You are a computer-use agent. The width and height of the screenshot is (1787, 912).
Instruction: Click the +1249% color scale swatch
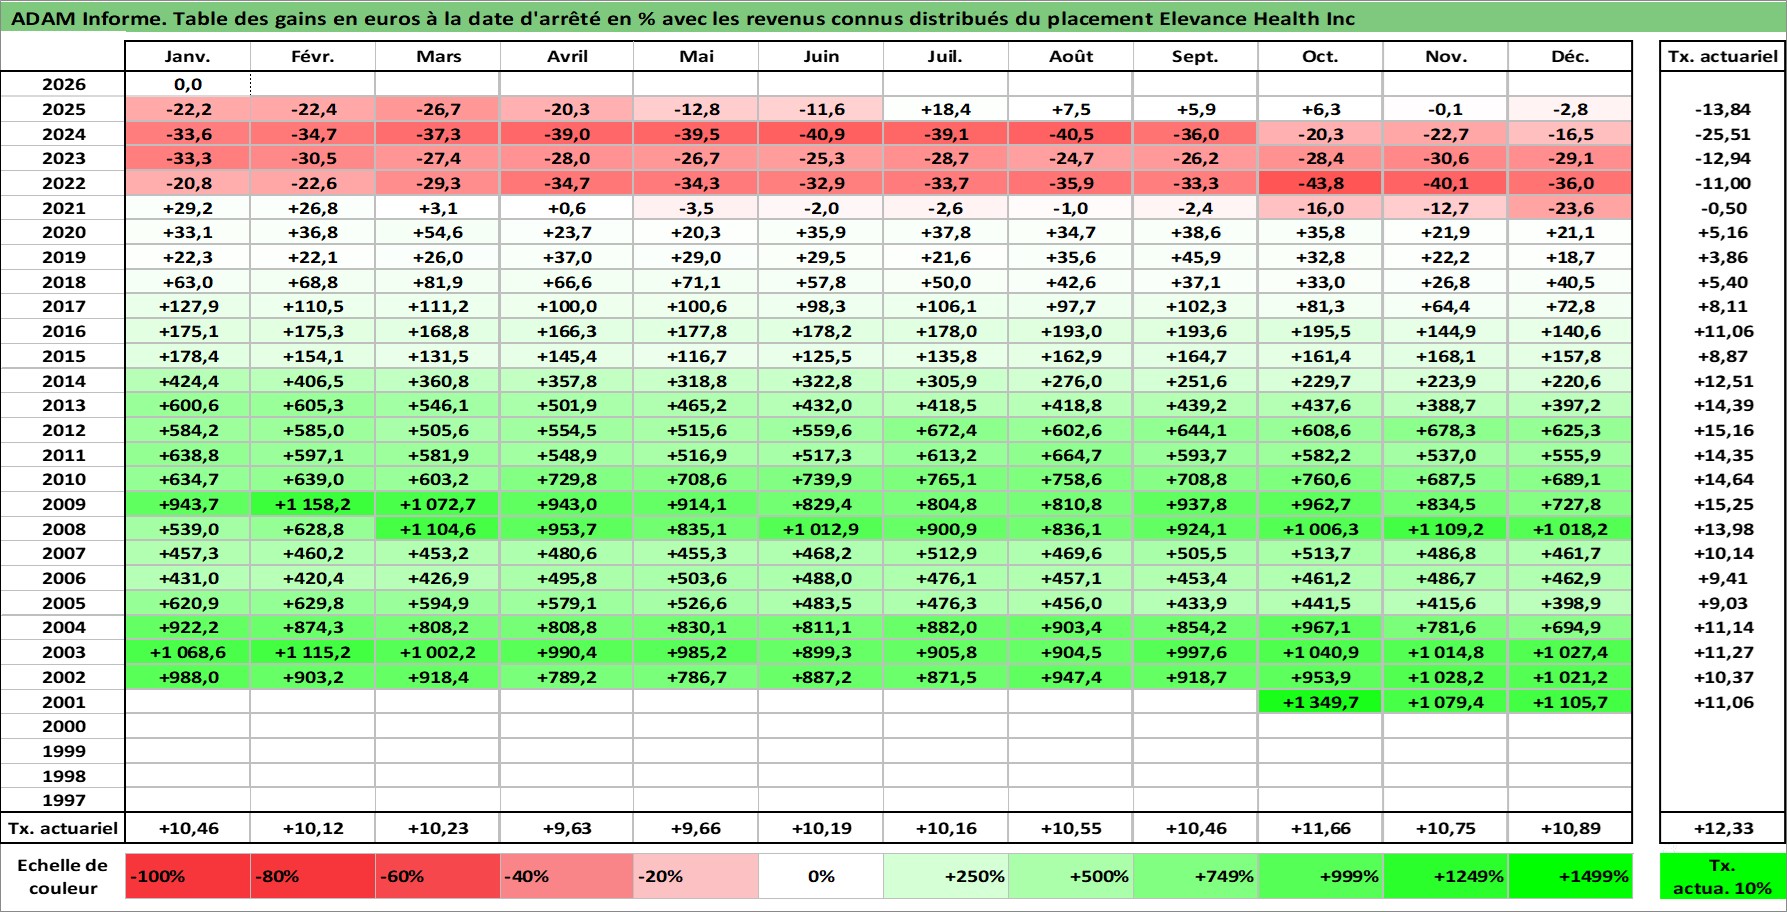pyautogui.click(x=1446, y=876)
